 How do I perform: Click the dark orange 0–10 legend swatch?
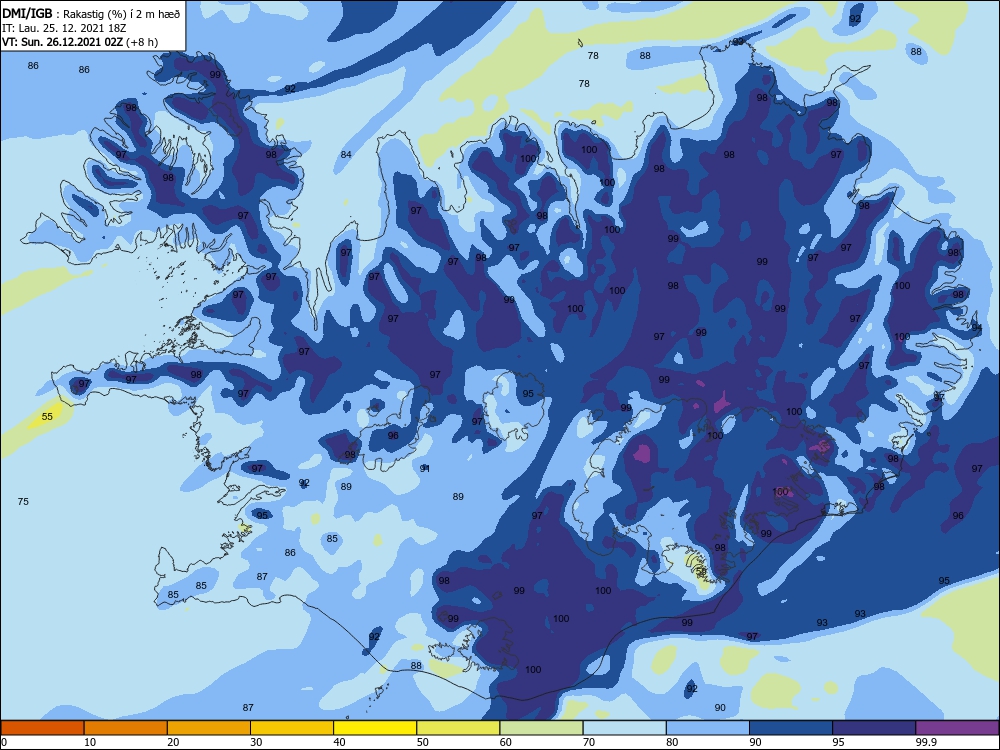pos(42,728)
